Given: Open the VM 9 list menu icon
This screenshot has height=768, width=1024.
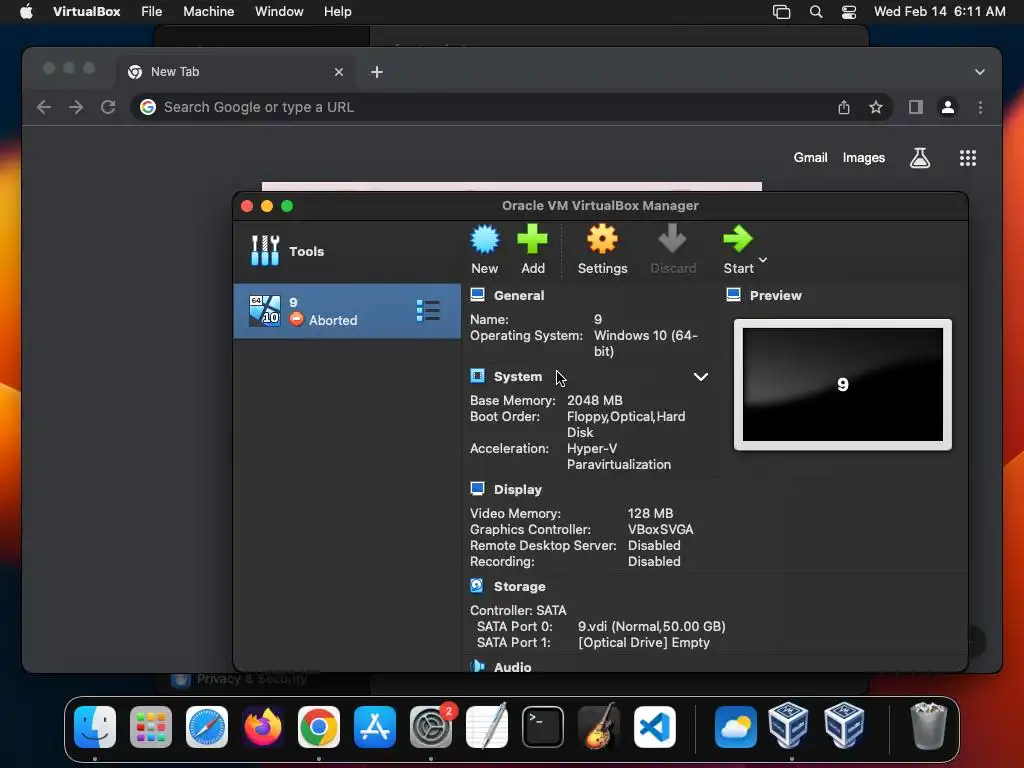Looking at the screenshot, I should coord(428,311).
